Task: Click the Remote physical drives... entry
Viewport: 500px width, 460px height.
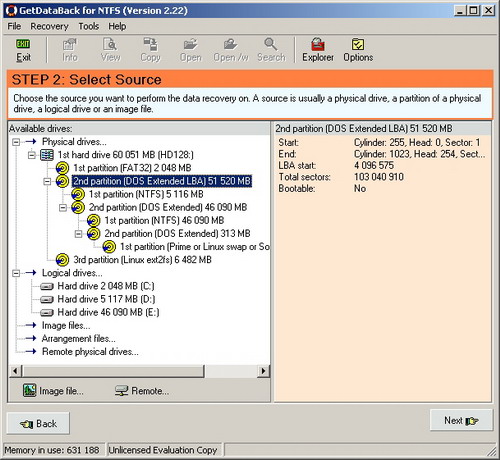Action: pos(90,352)
